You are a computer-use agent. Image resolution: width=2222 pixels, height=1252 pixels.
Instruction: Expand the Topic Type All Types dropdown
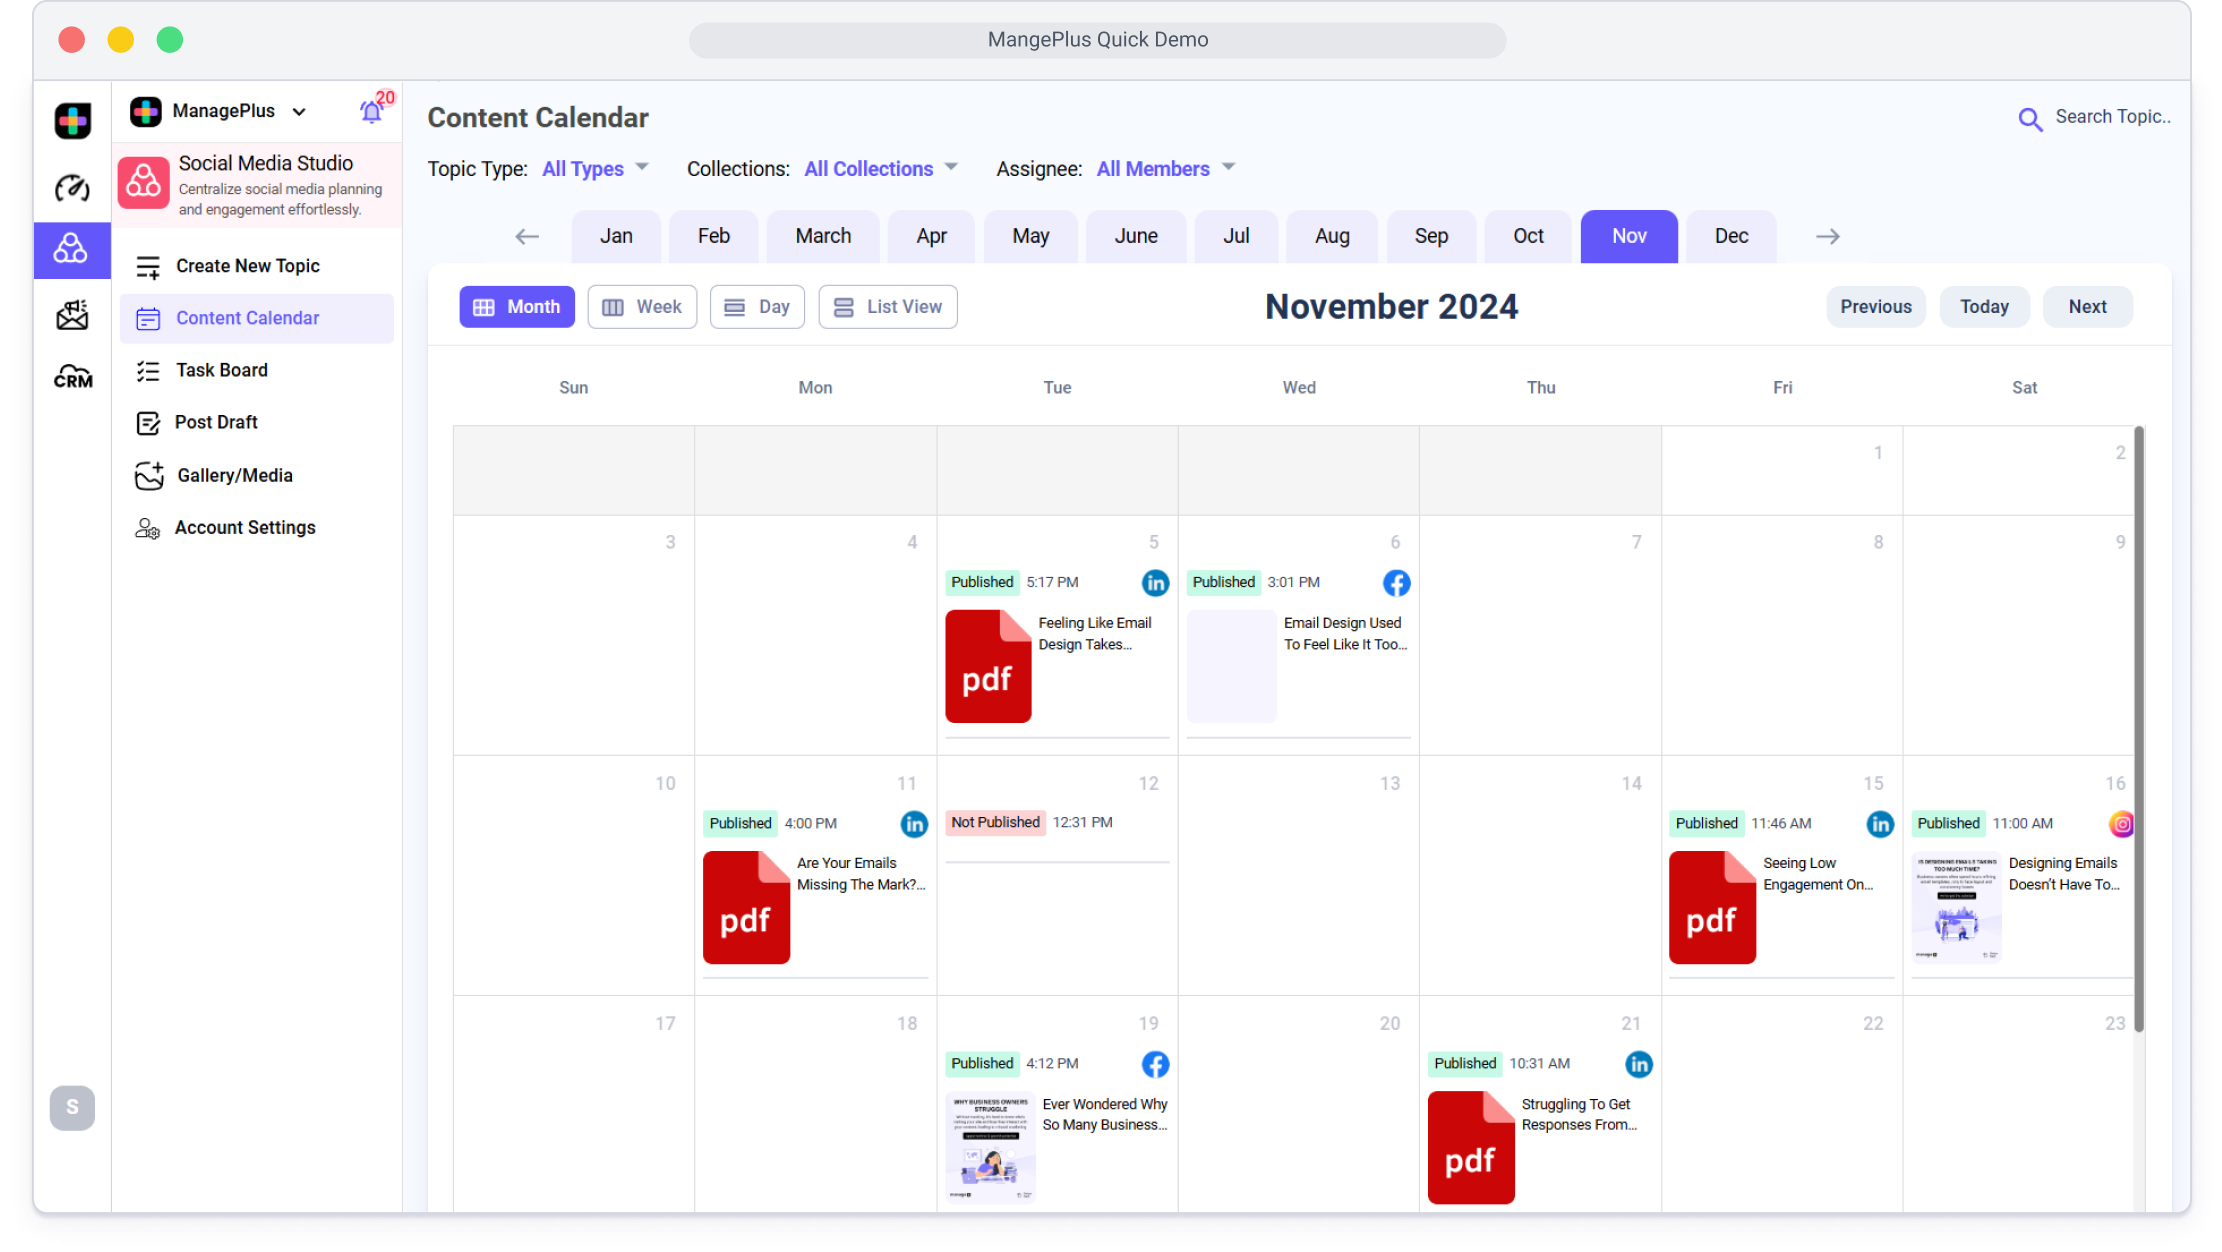pyautogui.click(x=596, y=169)
